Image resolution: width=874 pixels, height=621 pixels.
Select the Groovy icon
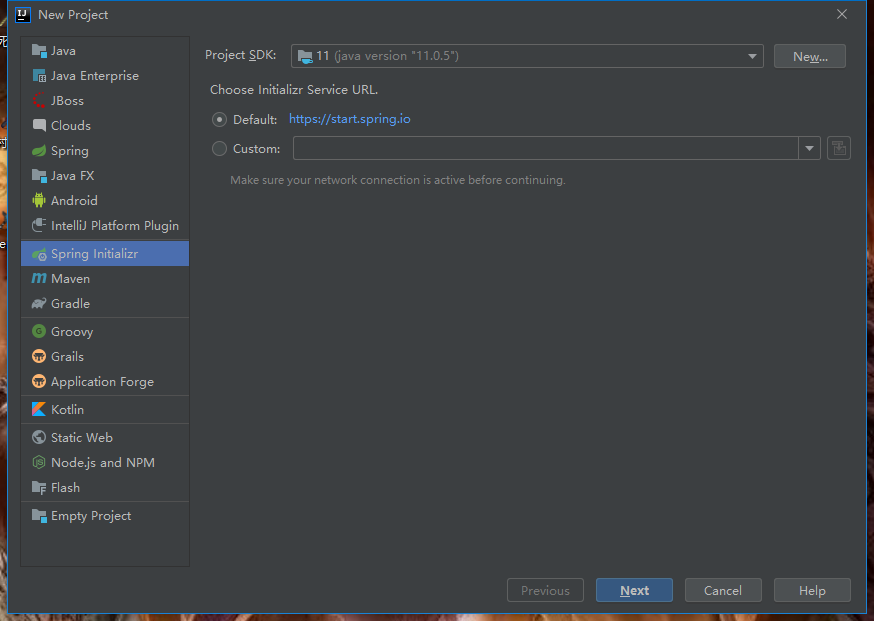[x=39, y=331]
